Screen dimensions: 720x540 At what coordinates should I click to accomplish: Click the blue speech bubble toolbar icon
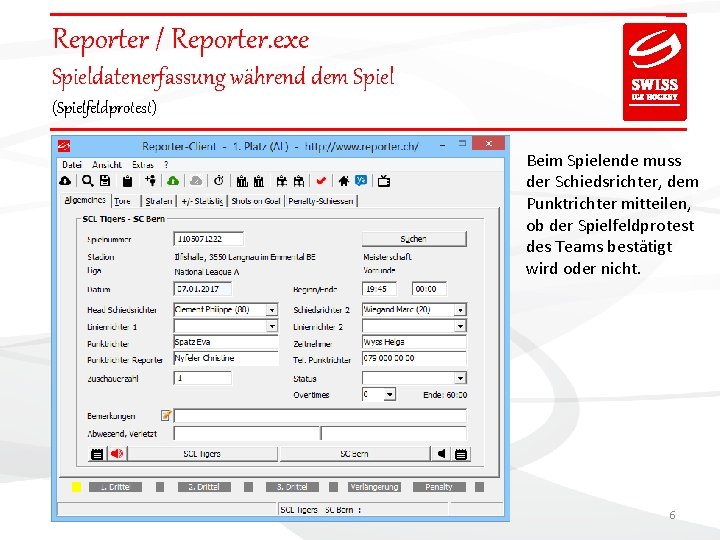361,181
